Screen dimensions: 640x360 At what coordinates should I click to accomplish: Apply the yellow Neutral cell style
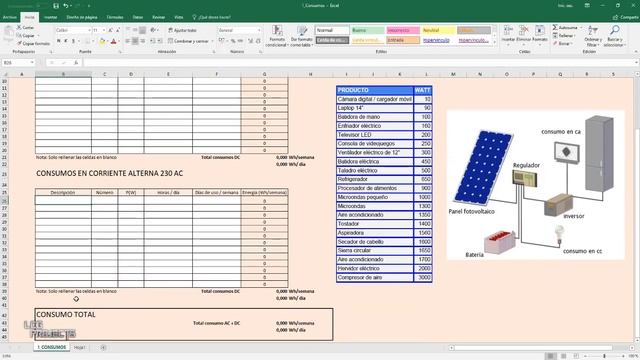click(x=438, y=30)
